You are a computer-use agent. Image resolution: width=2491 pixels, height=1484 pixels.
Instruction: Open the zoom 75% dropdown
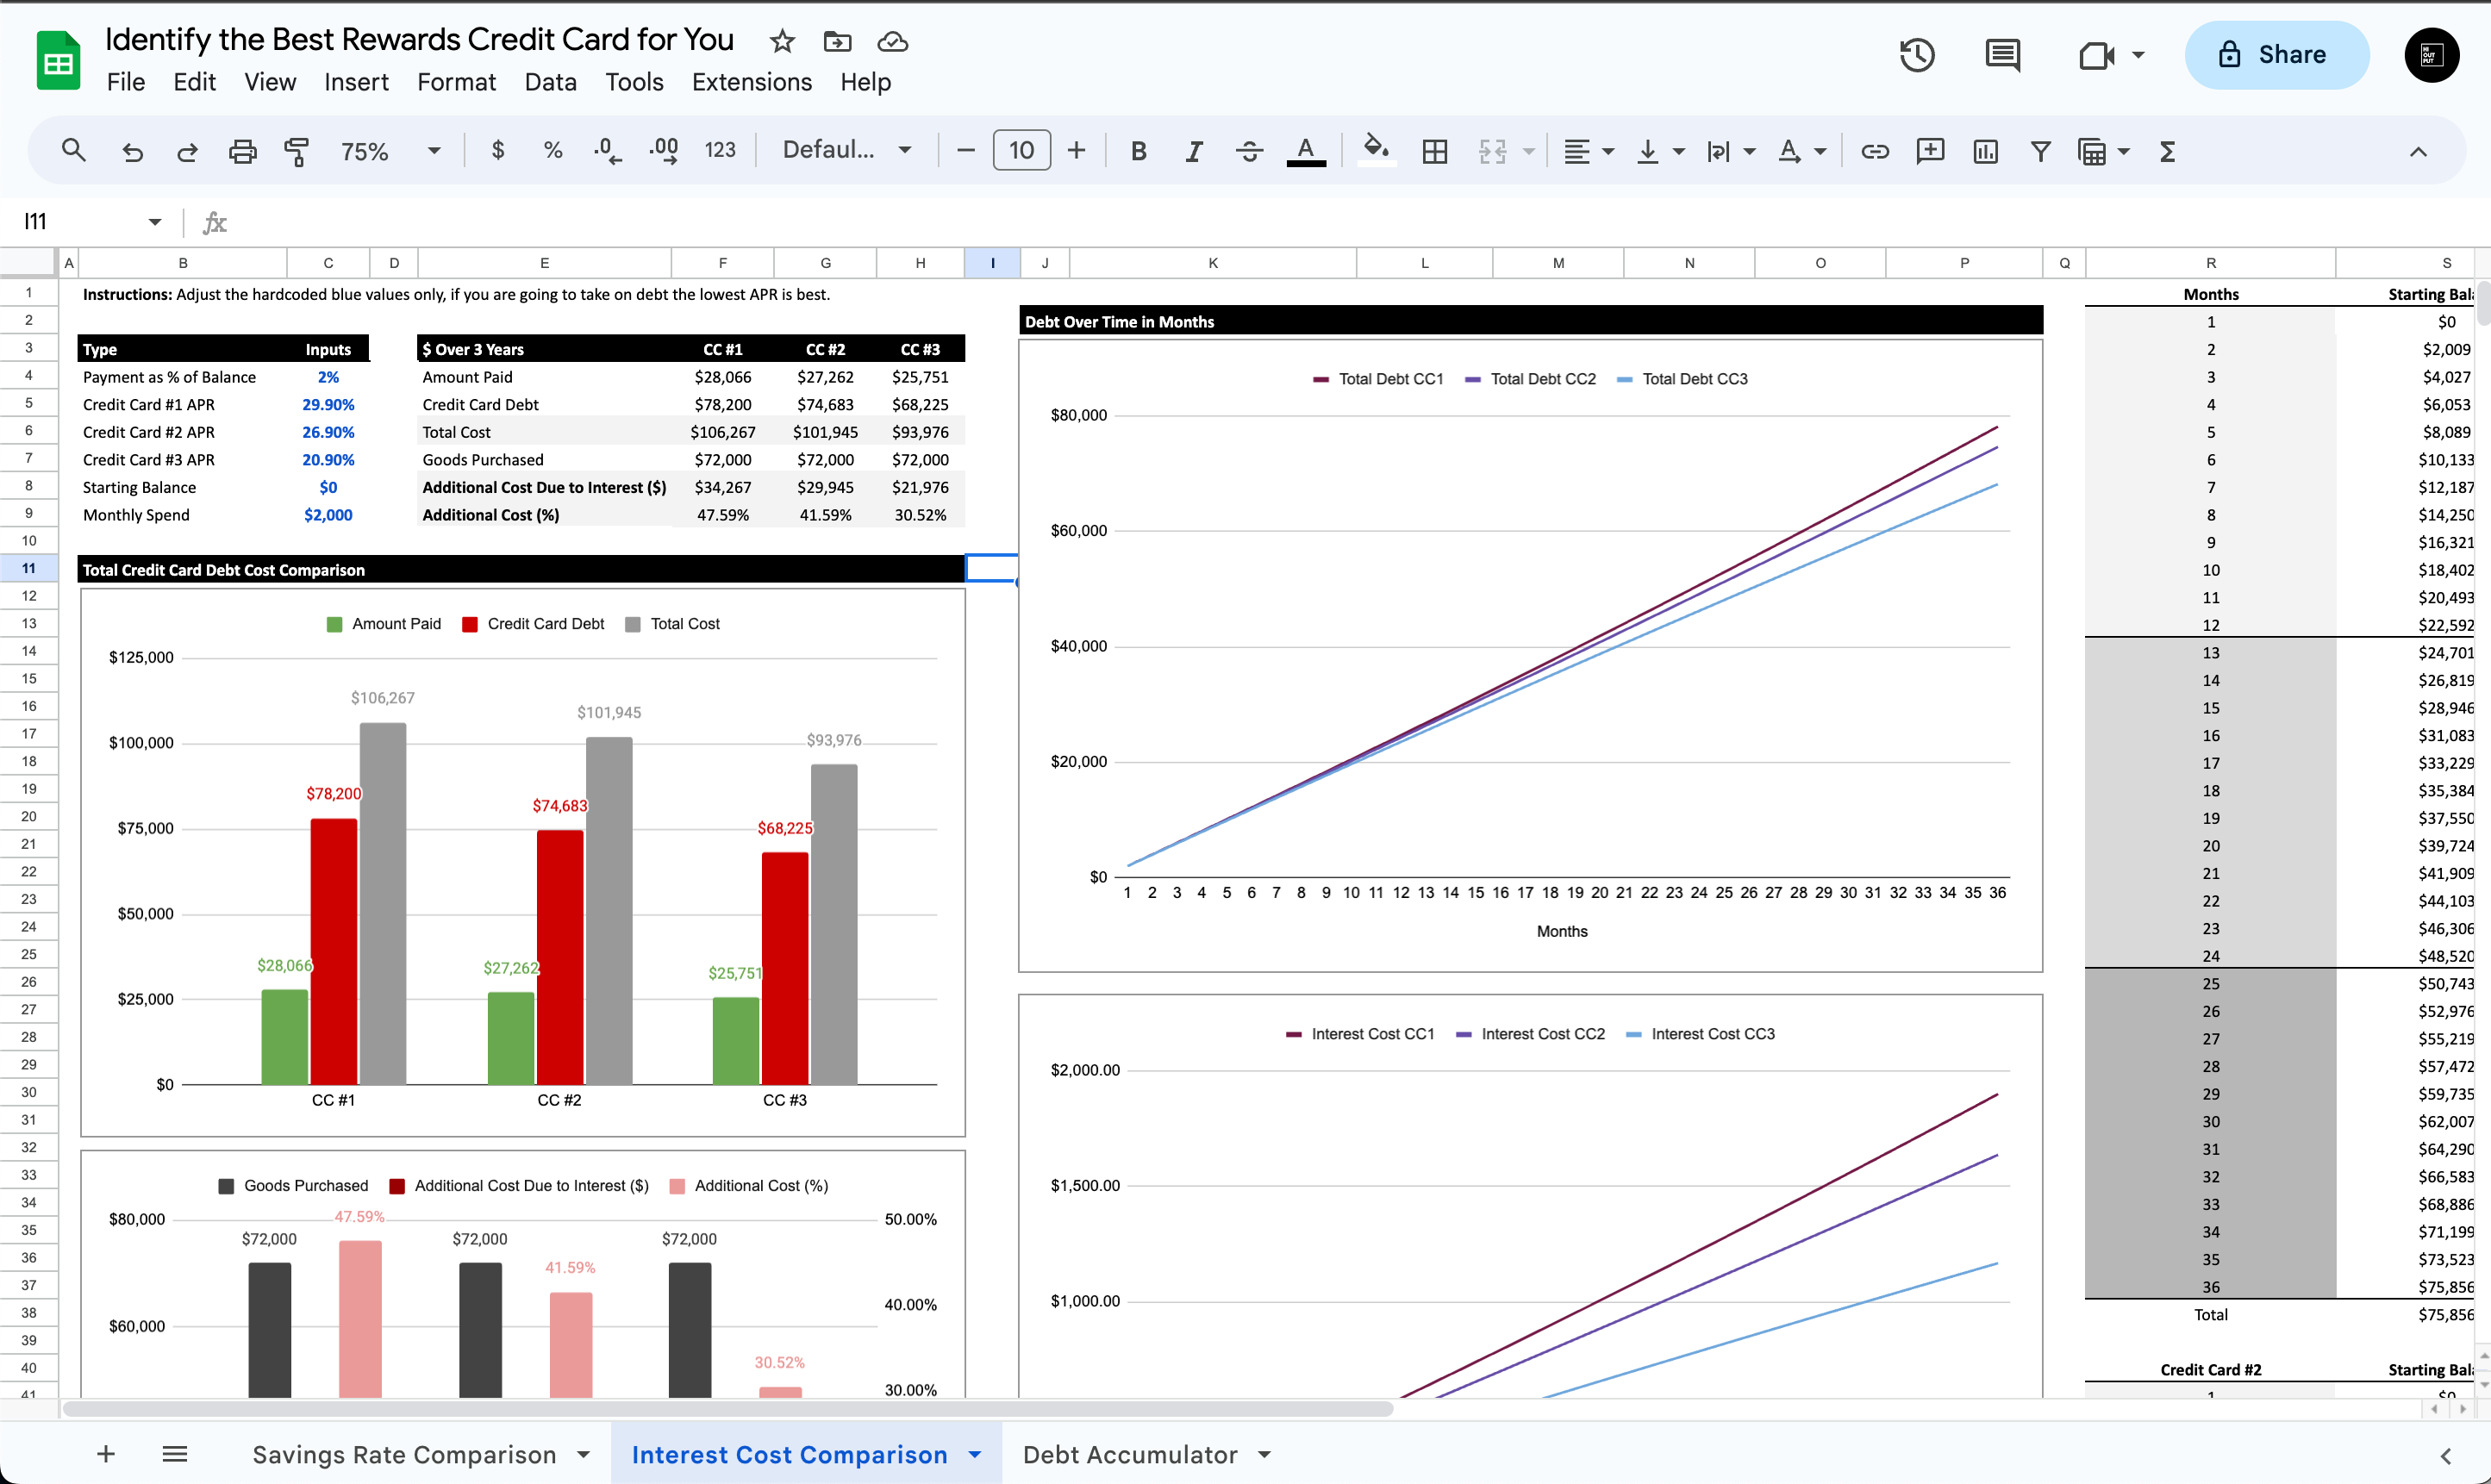[x=390, y=151]
